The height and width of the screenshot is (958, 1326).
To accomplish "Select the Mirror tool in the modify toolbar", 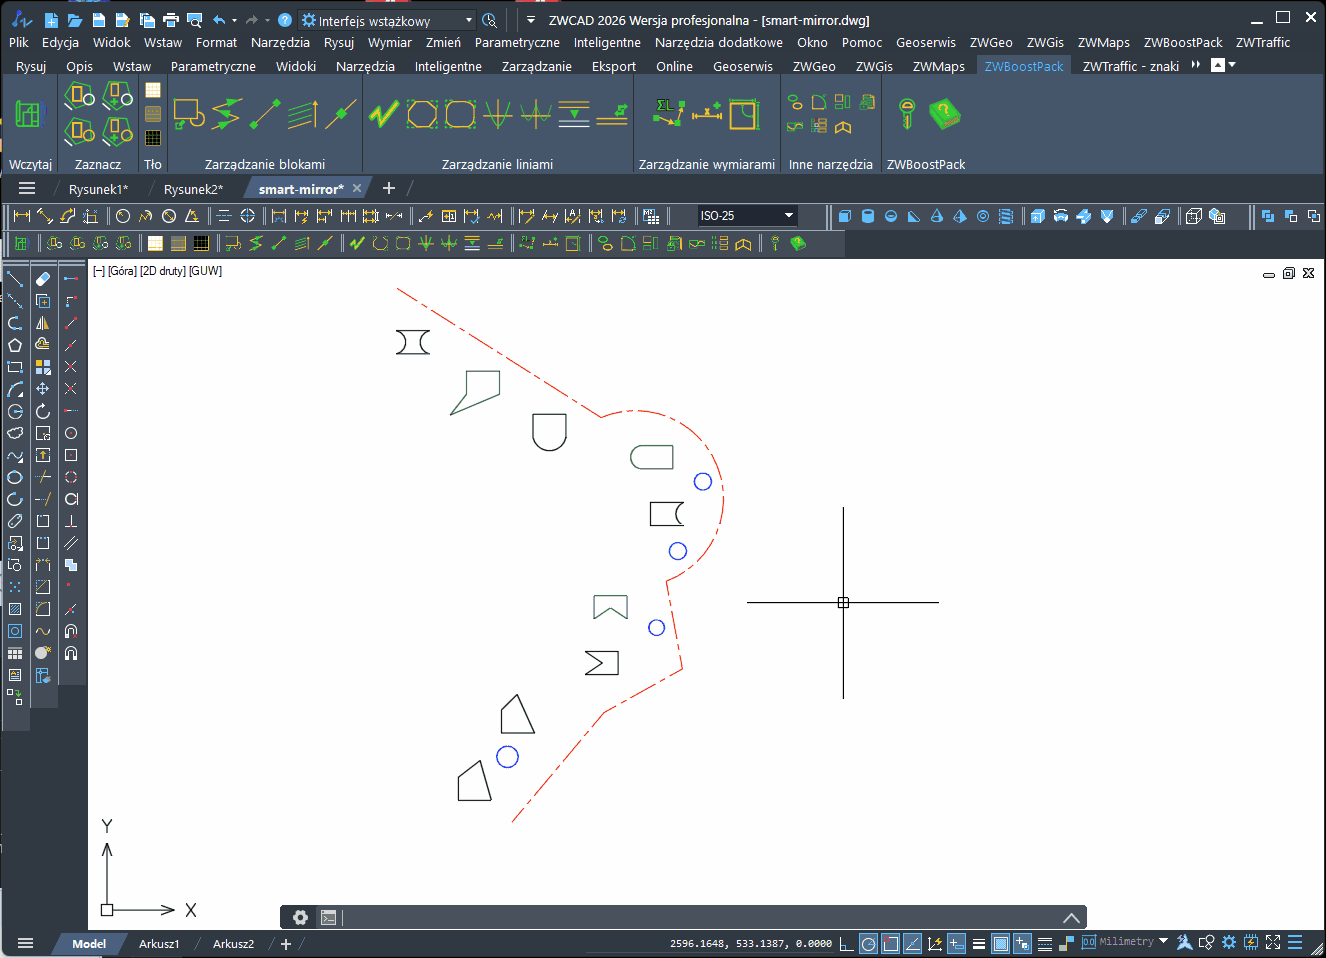I will pyautogui.click(x=43, y=322).
